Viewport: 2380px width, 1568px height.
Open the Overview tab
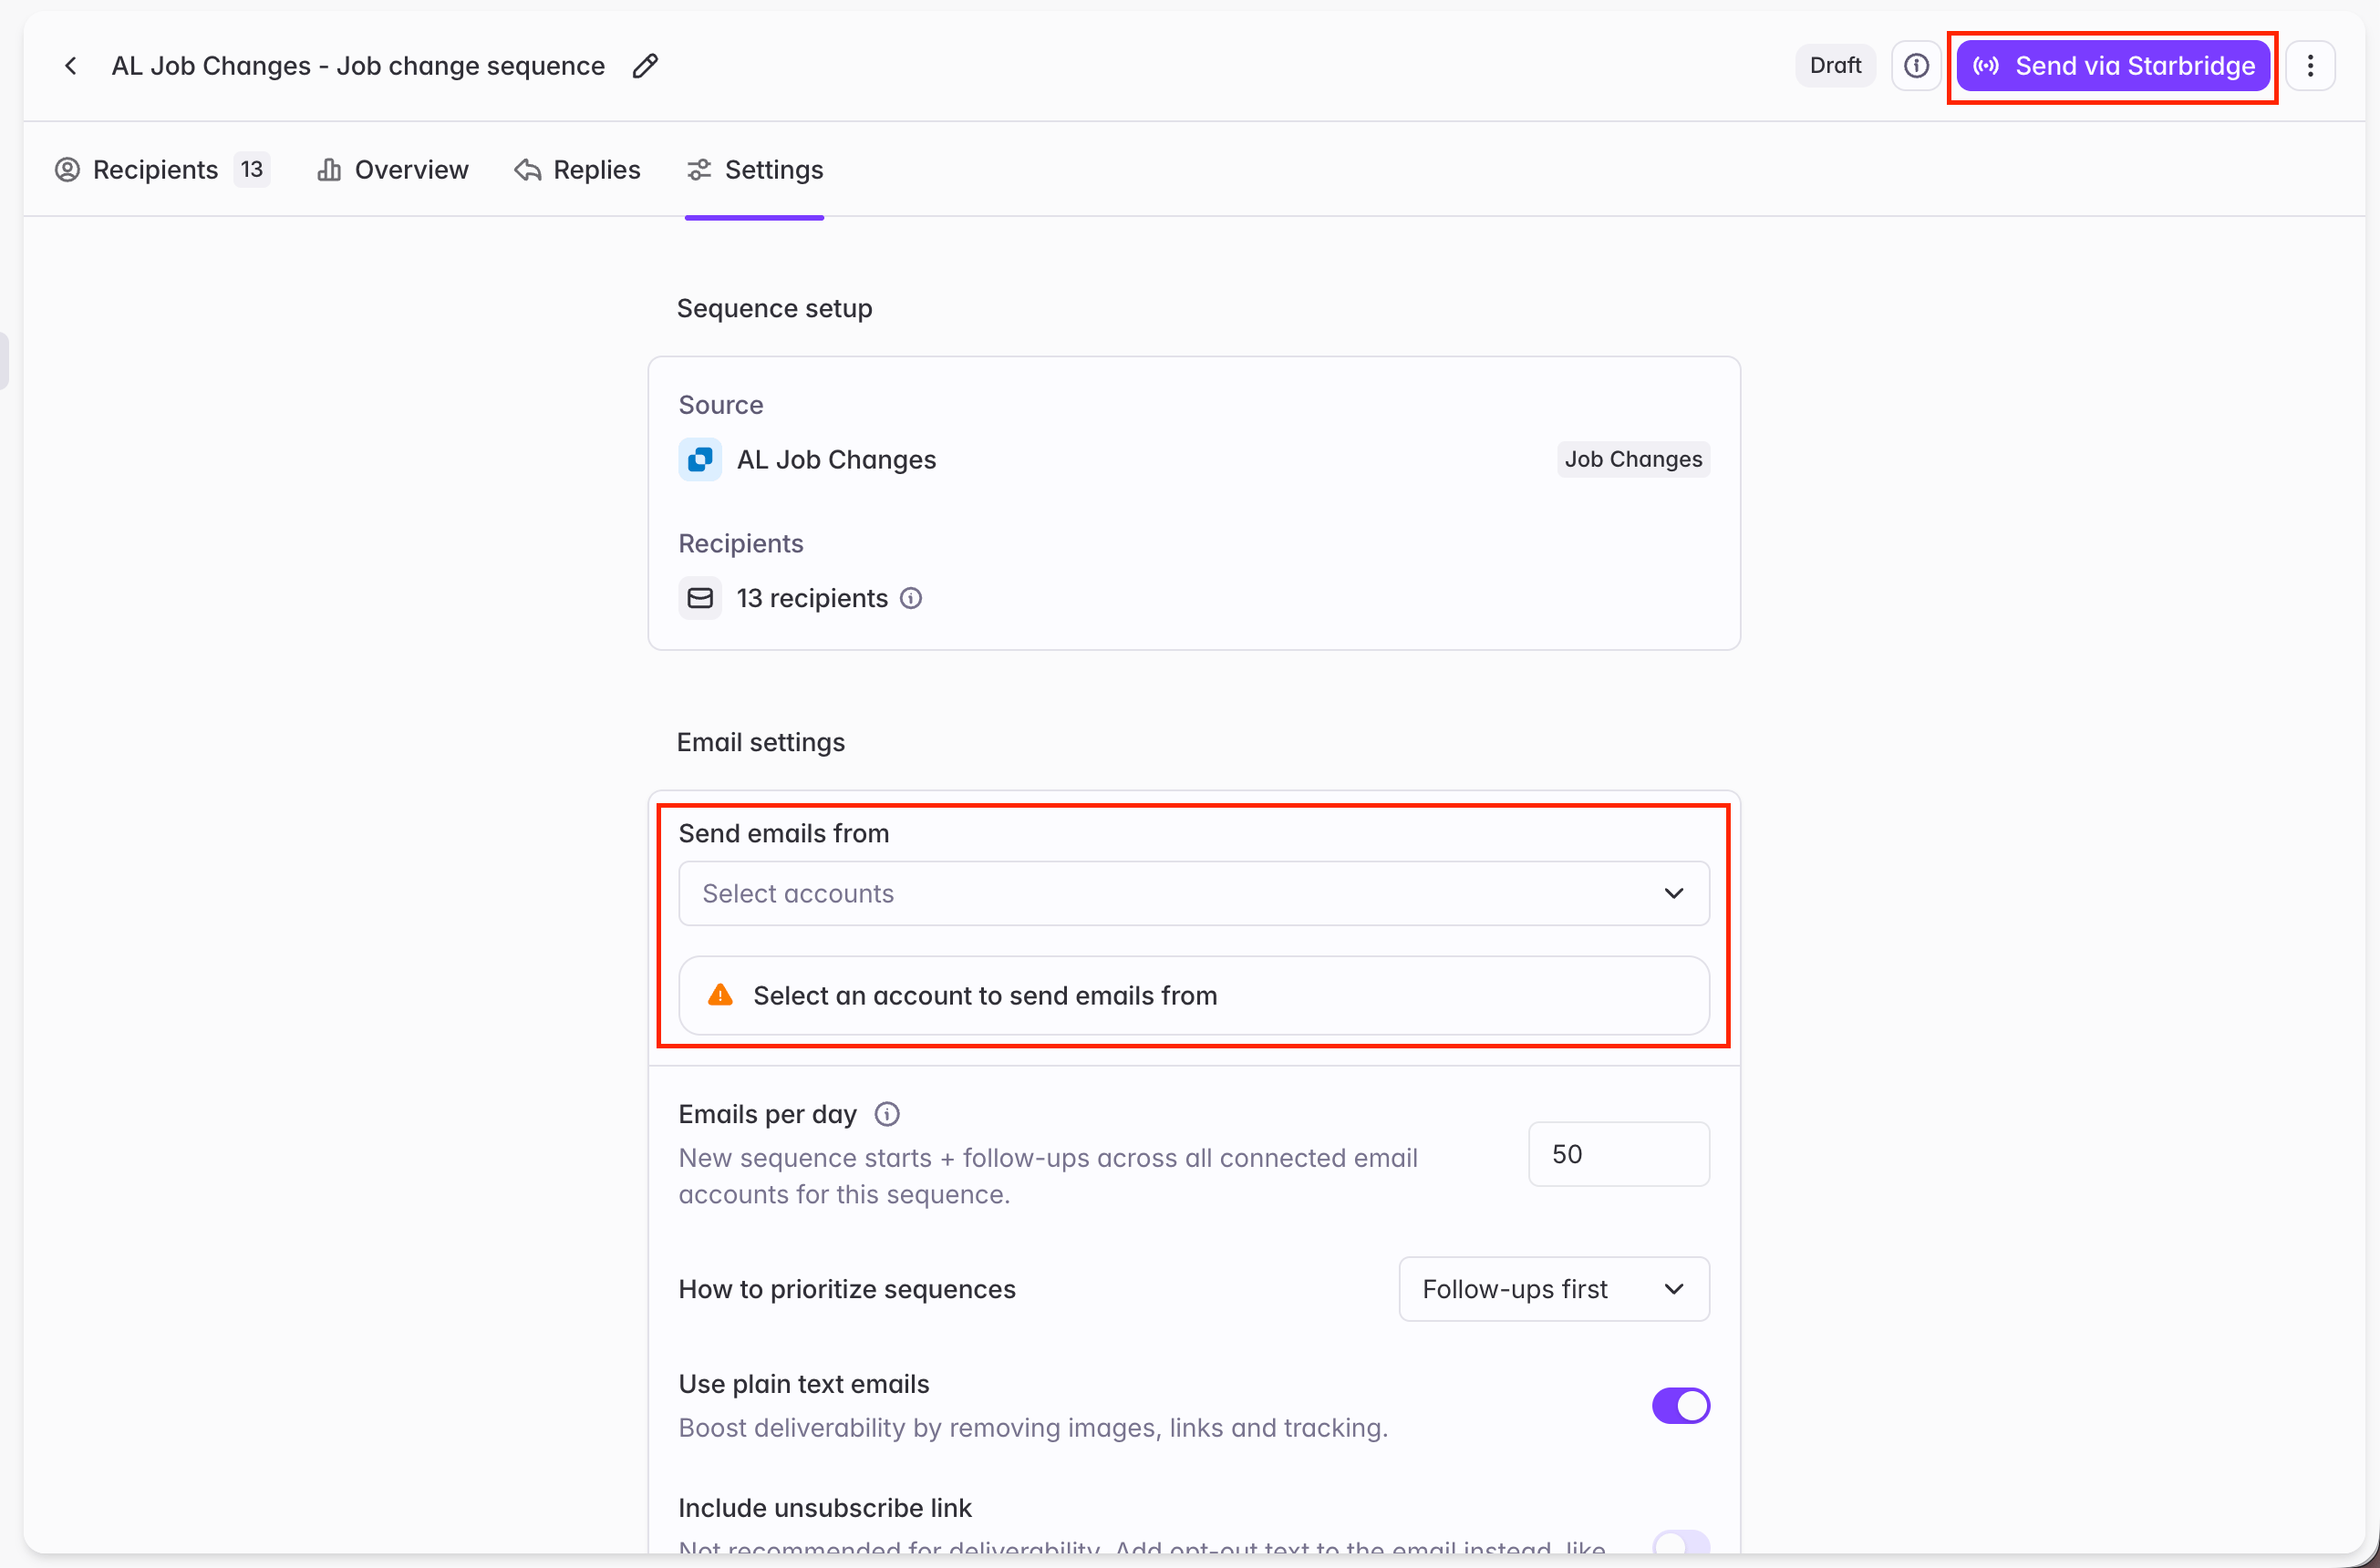[x=392, y=170]
